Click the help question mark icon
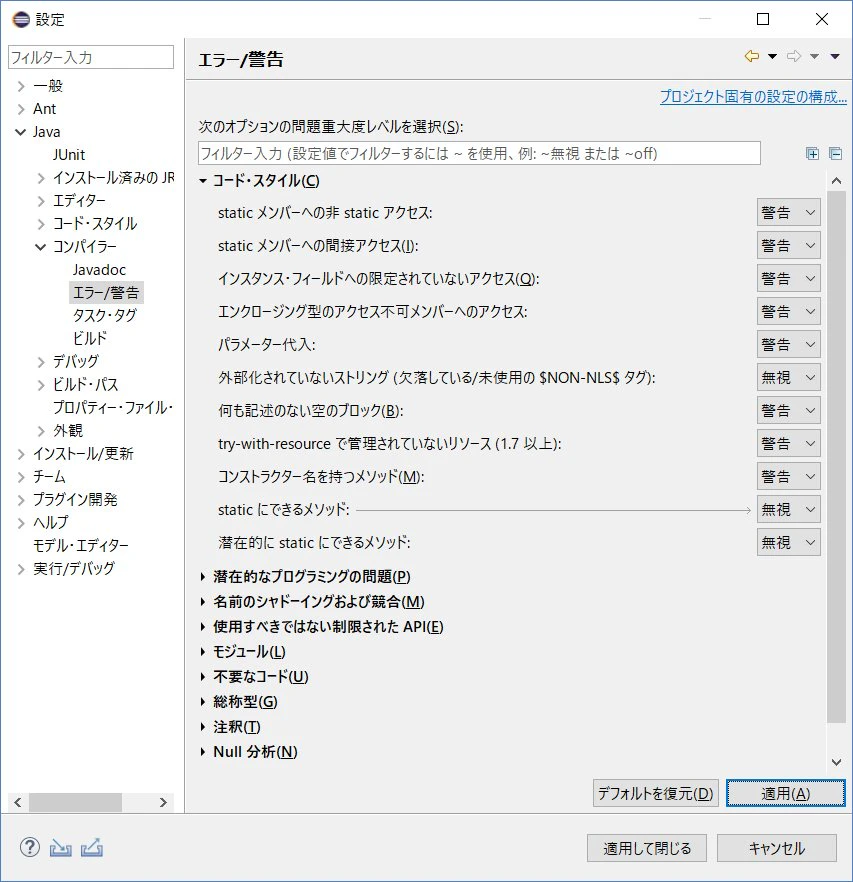This screenshot has width=853, height=882. click(x=30, y=847)
